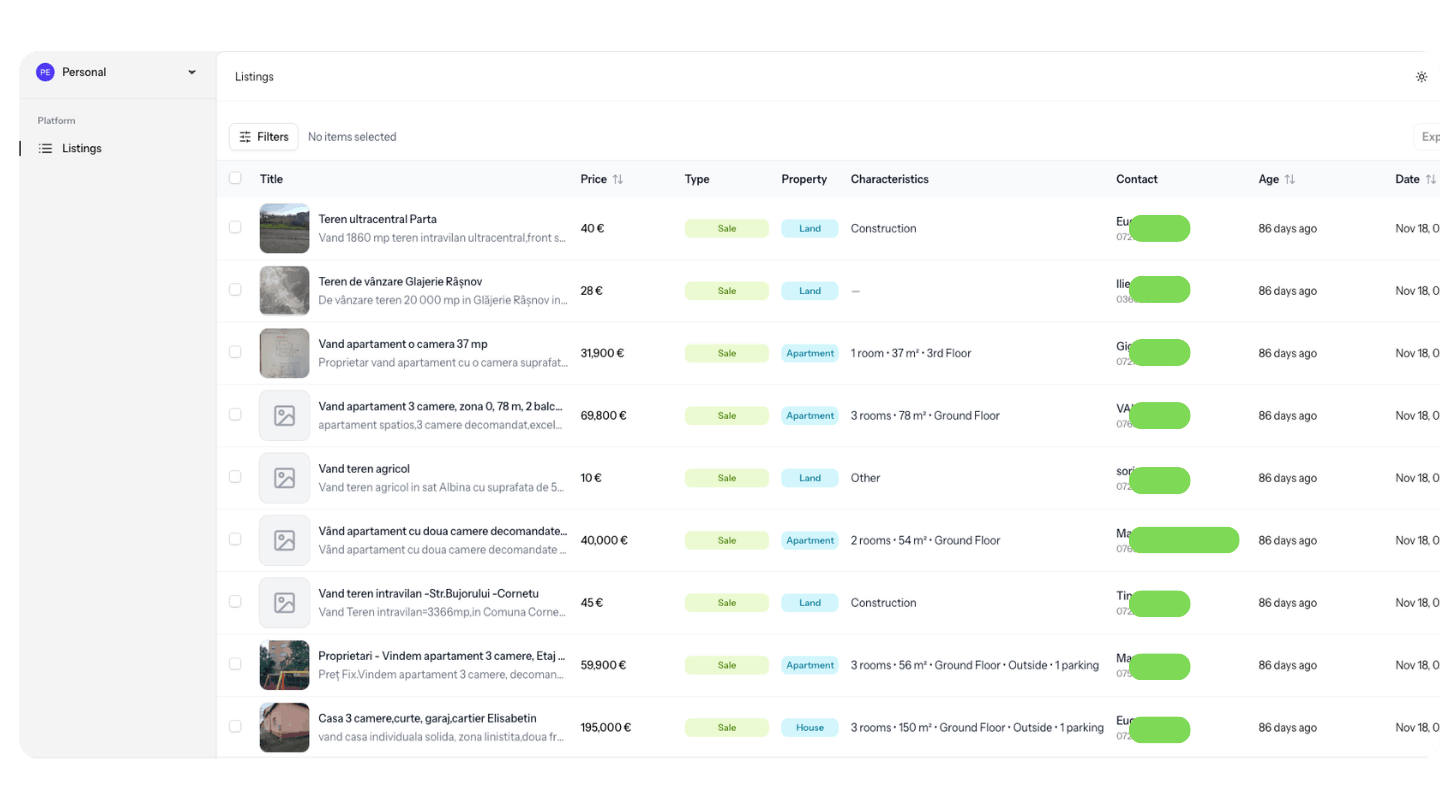
Task: Open the Filters options
Action: [264, 137]
